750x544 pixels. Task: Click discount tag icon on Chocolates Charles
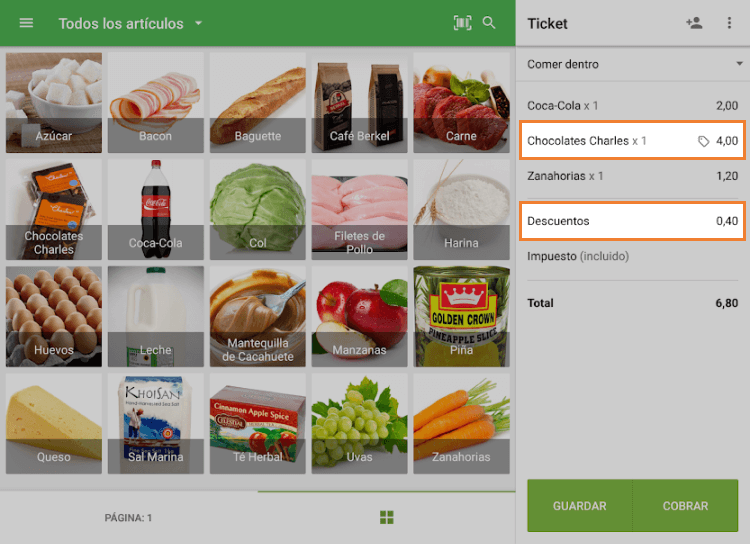click(703, 141)
